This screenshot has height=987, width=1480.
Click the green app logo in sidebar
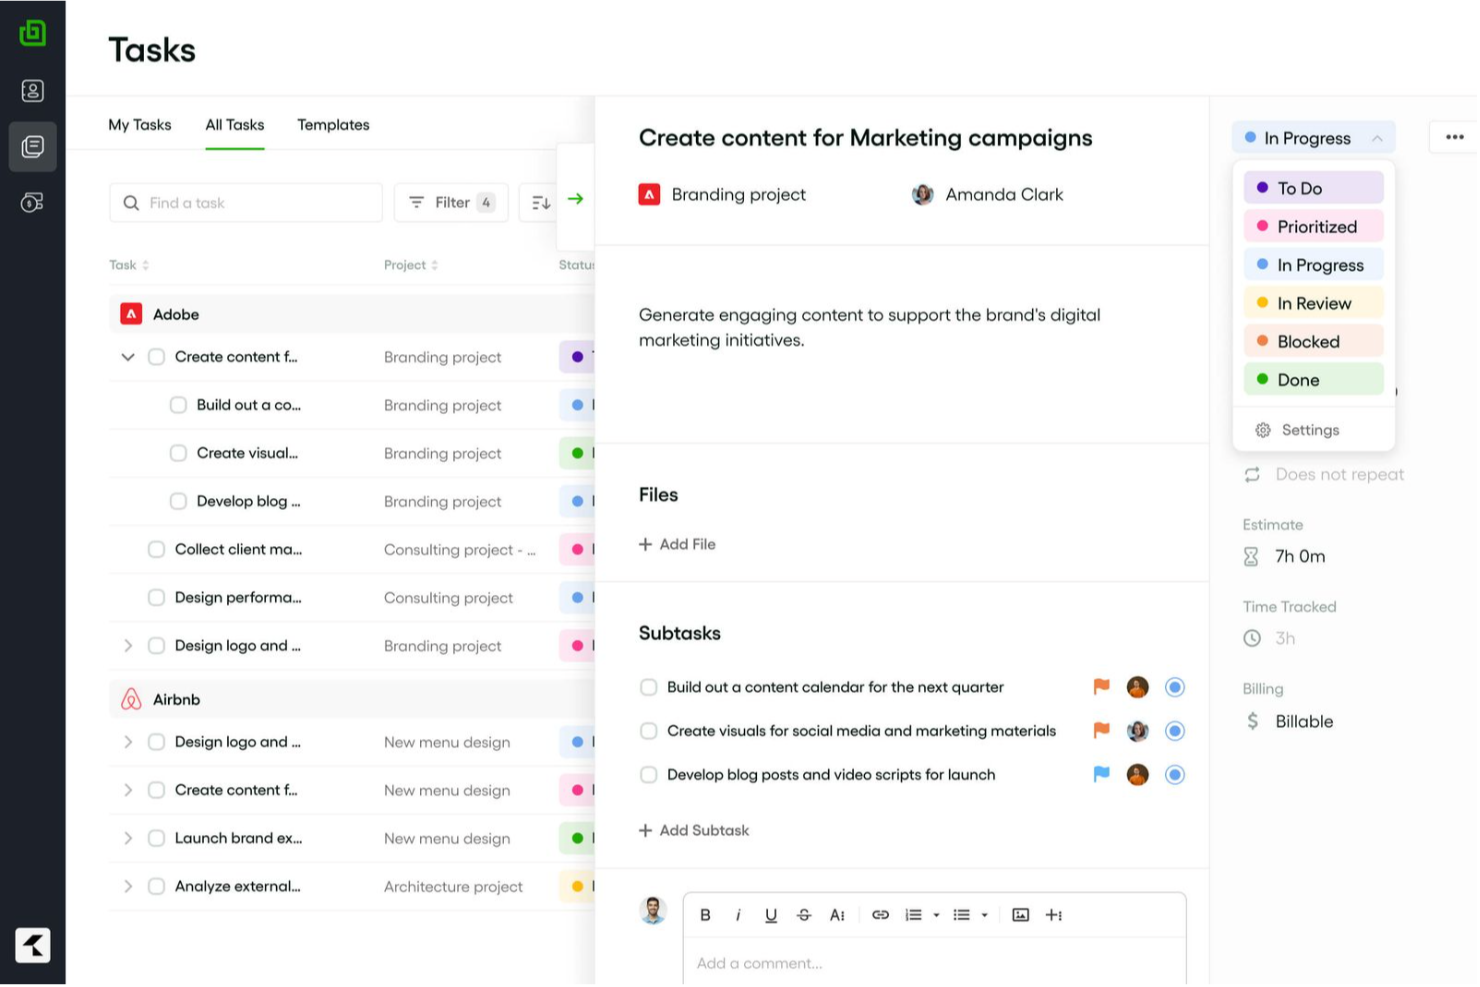pos(33,33)
